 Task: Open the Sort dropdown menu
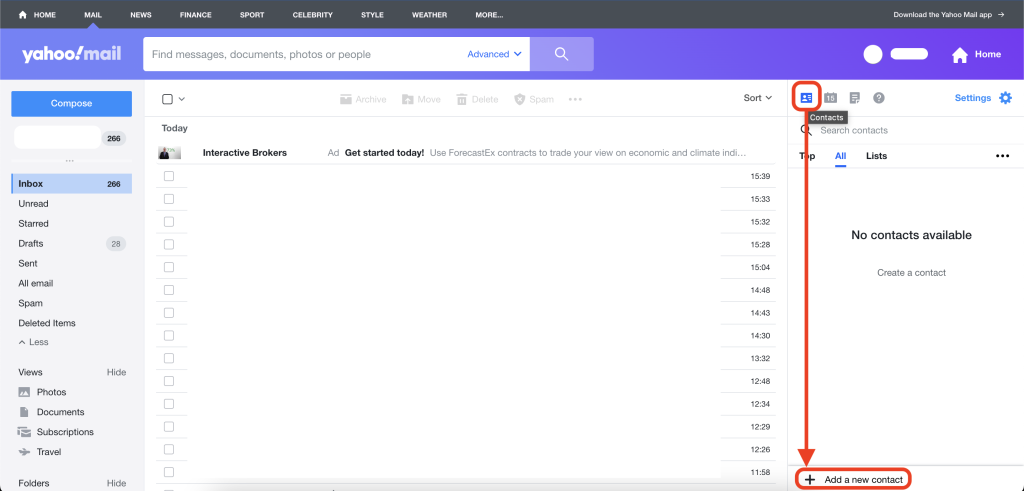pos(757,98)
